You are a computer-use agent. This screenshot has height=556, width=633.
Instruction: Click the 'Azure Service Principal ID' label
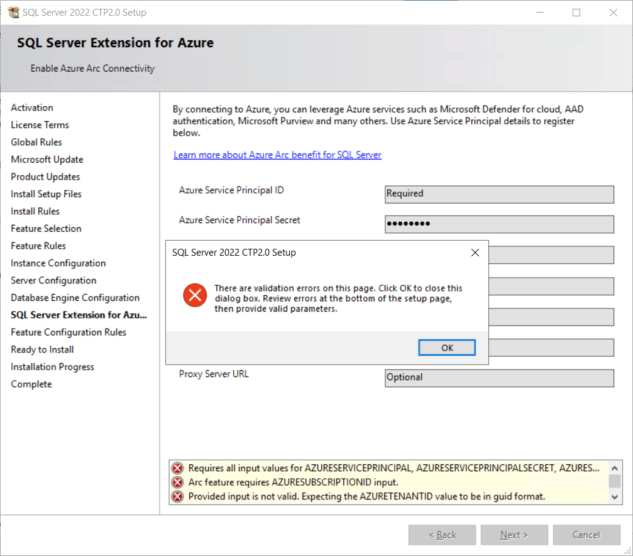231,190
